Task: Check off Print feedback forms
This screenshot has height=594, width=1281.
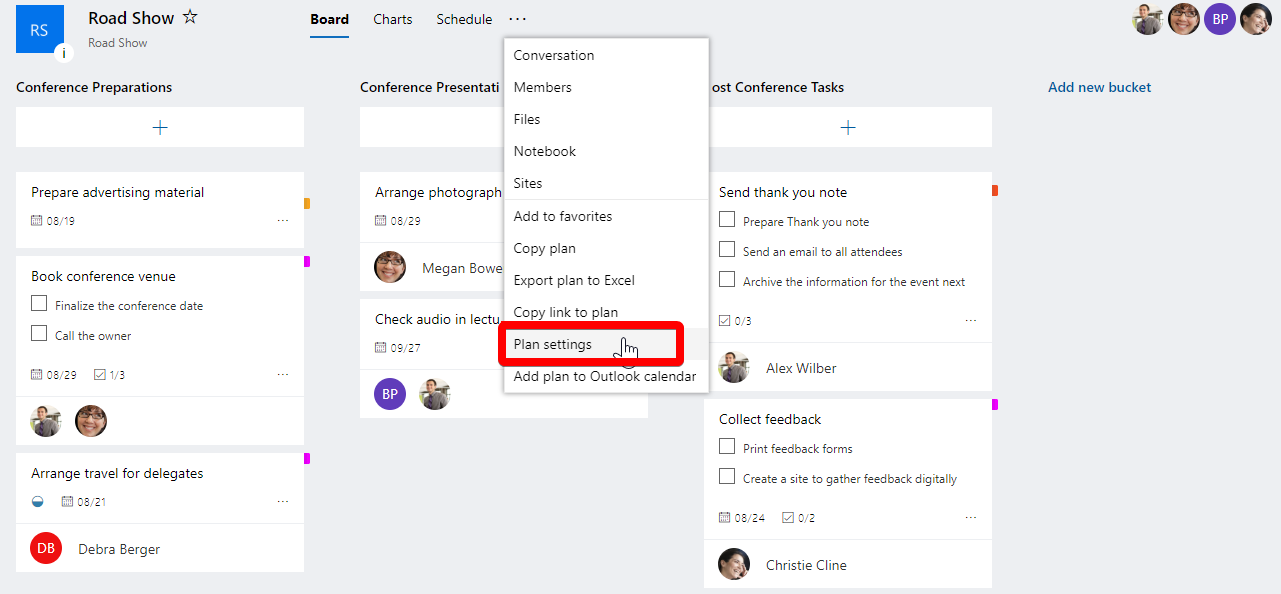Action: pos(726,448)
